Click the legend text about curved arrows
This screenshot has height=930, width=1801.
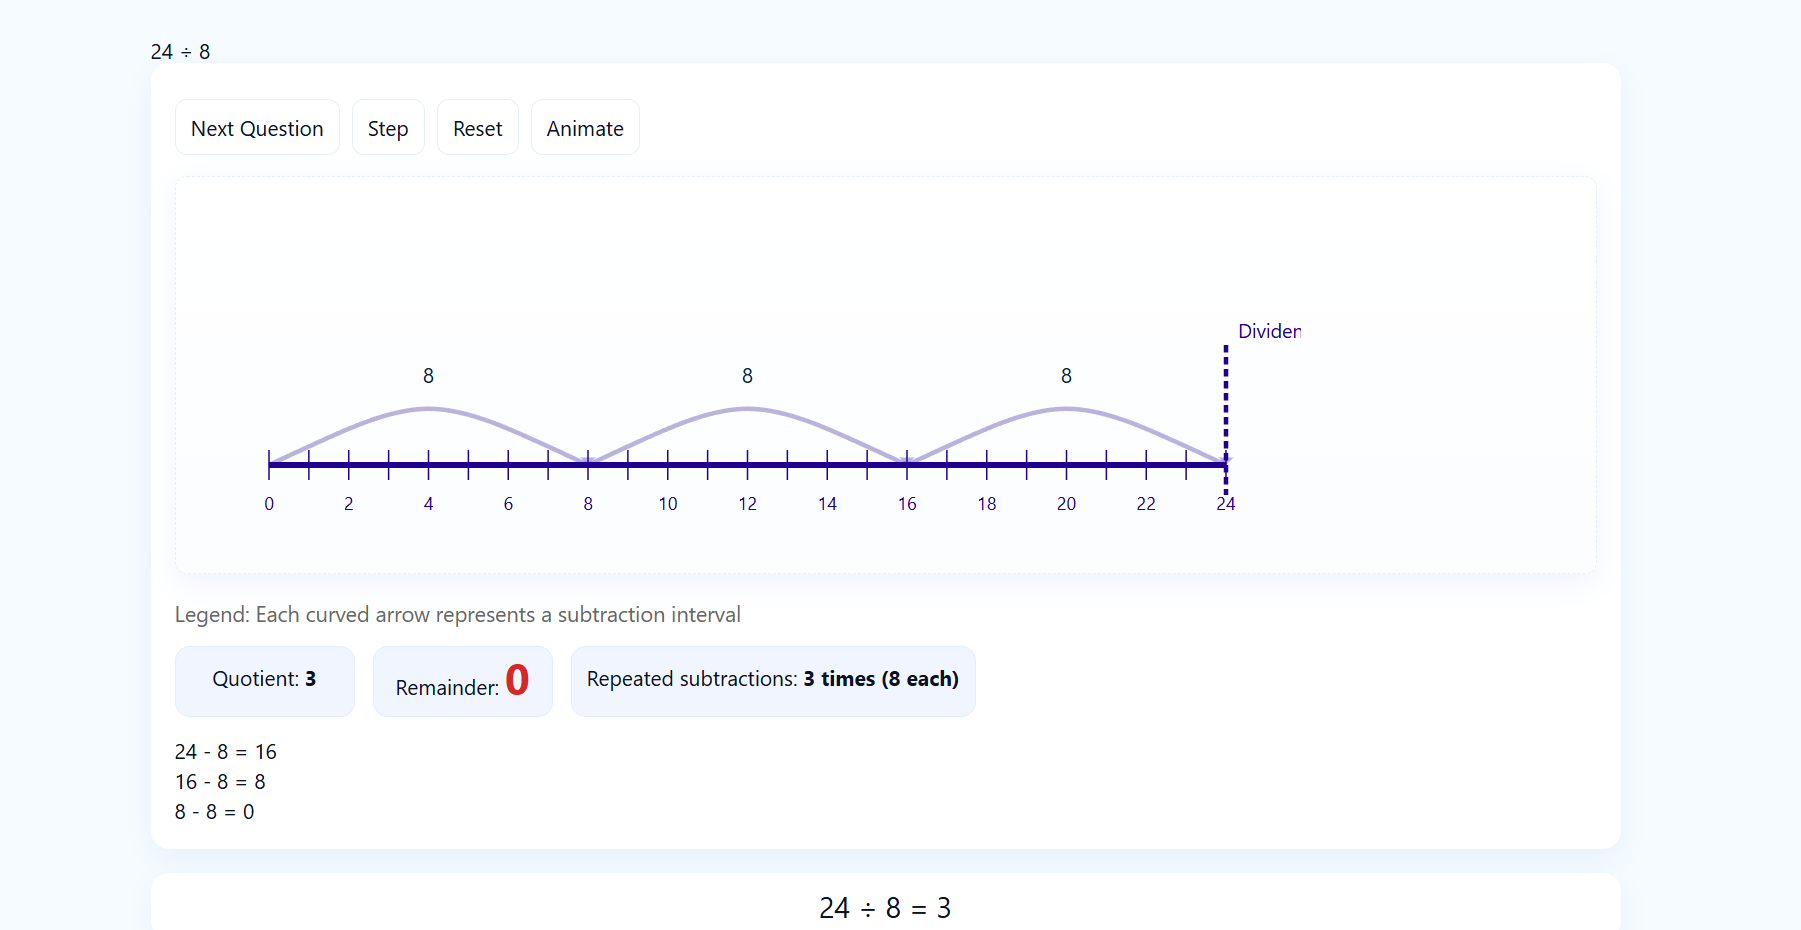[x=458, y=614]
